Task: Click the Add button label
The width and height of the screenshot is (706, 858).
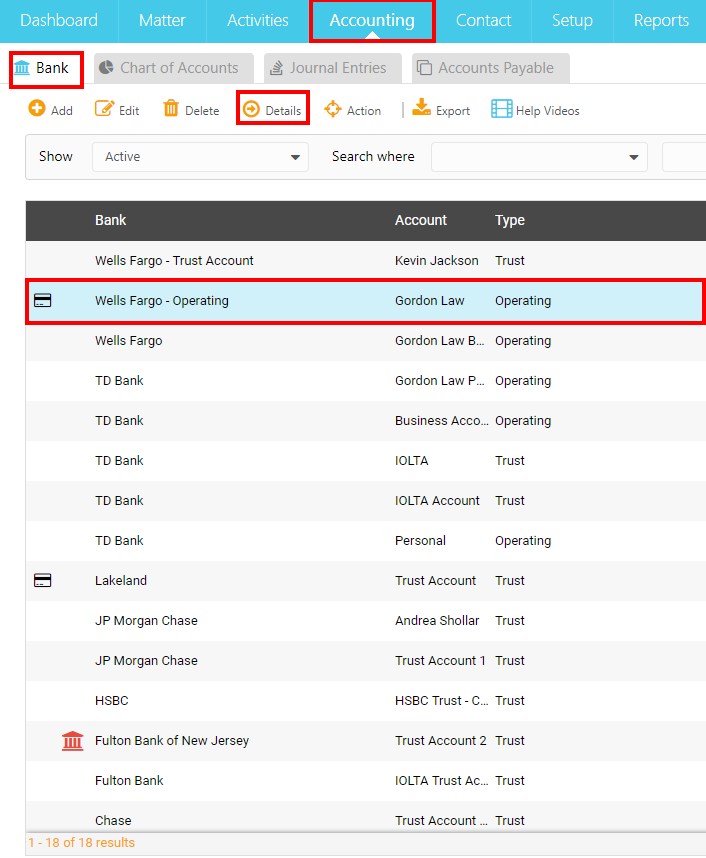Action: (x=62, y=111)
